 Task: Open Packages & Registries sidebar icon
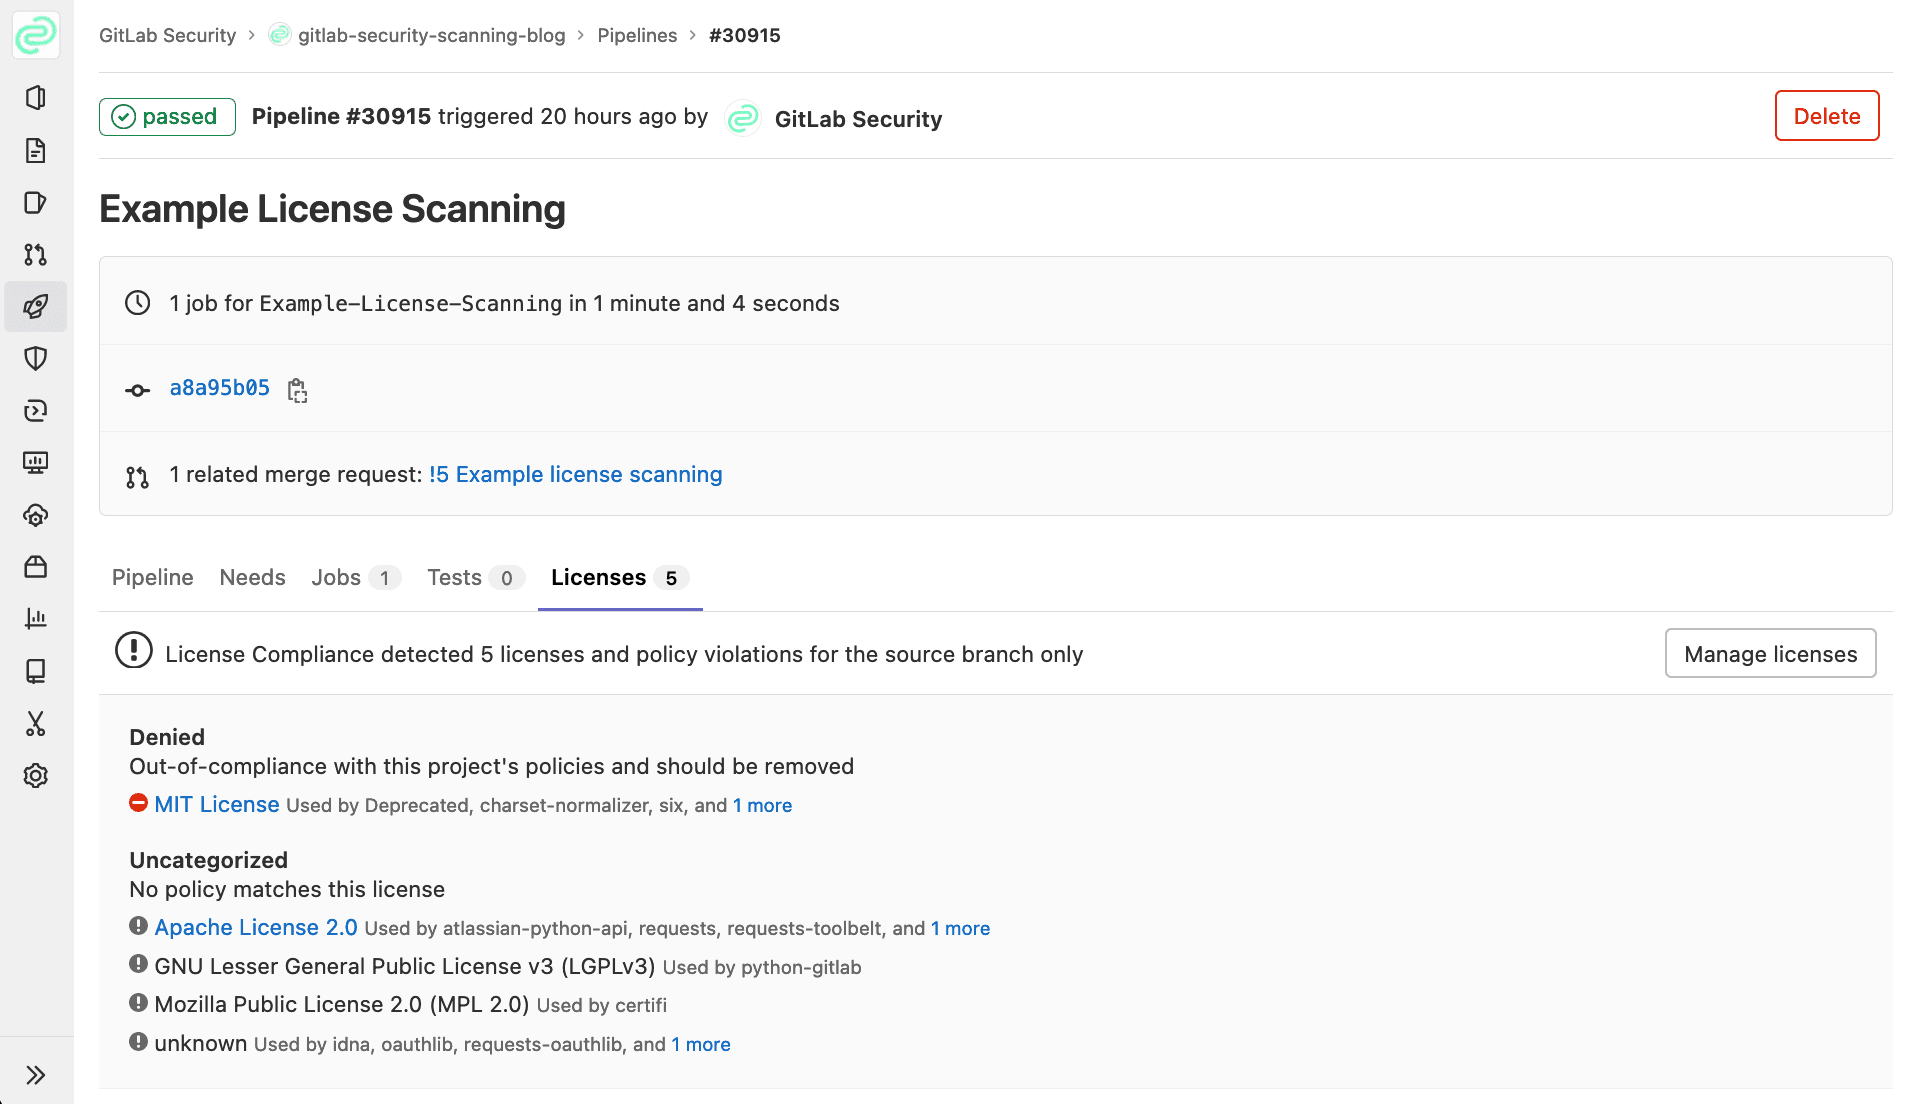pos(36,567)
